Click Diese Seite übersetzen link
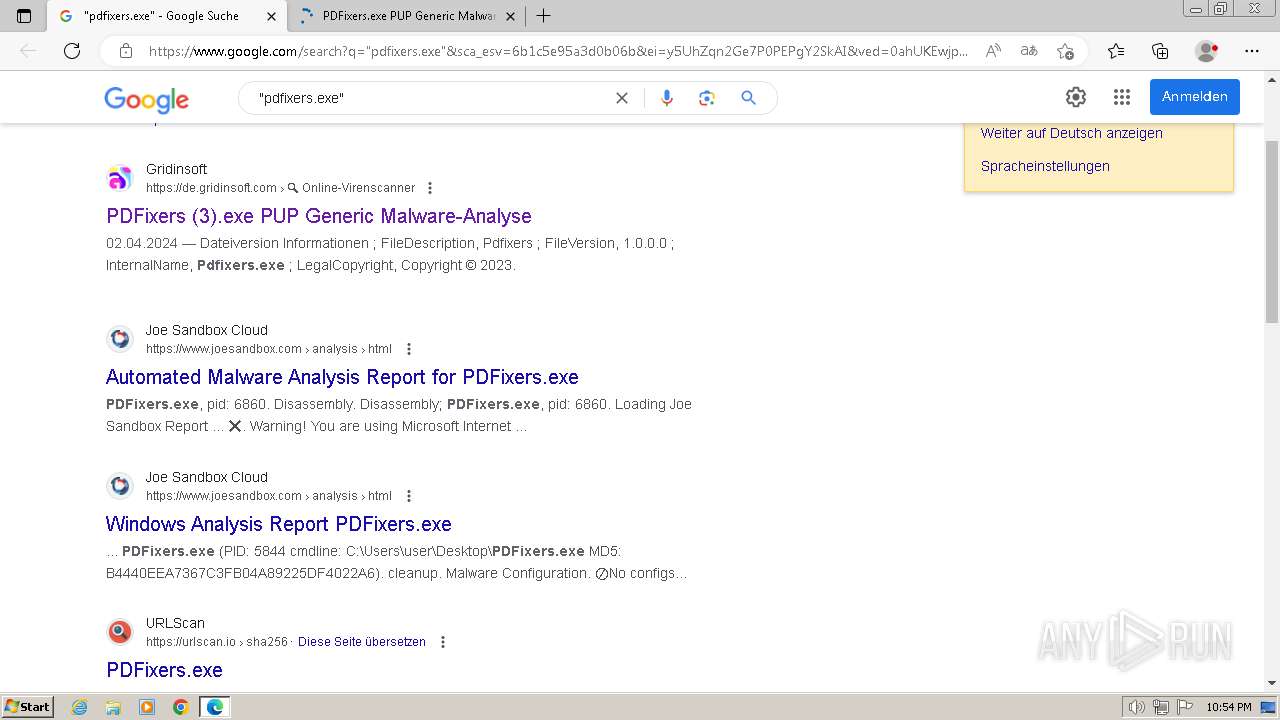This screenshot has width=1280, height=720. [x=362, y=642]
